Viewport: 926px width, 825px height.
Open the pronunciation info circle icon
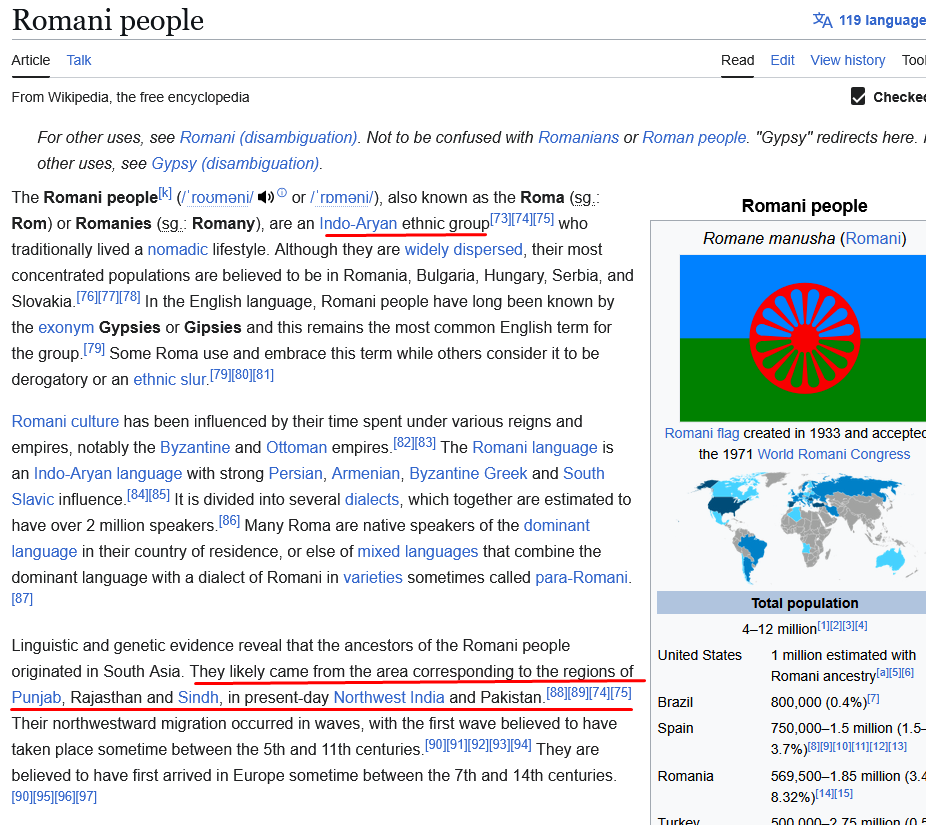tap(282, 193)
